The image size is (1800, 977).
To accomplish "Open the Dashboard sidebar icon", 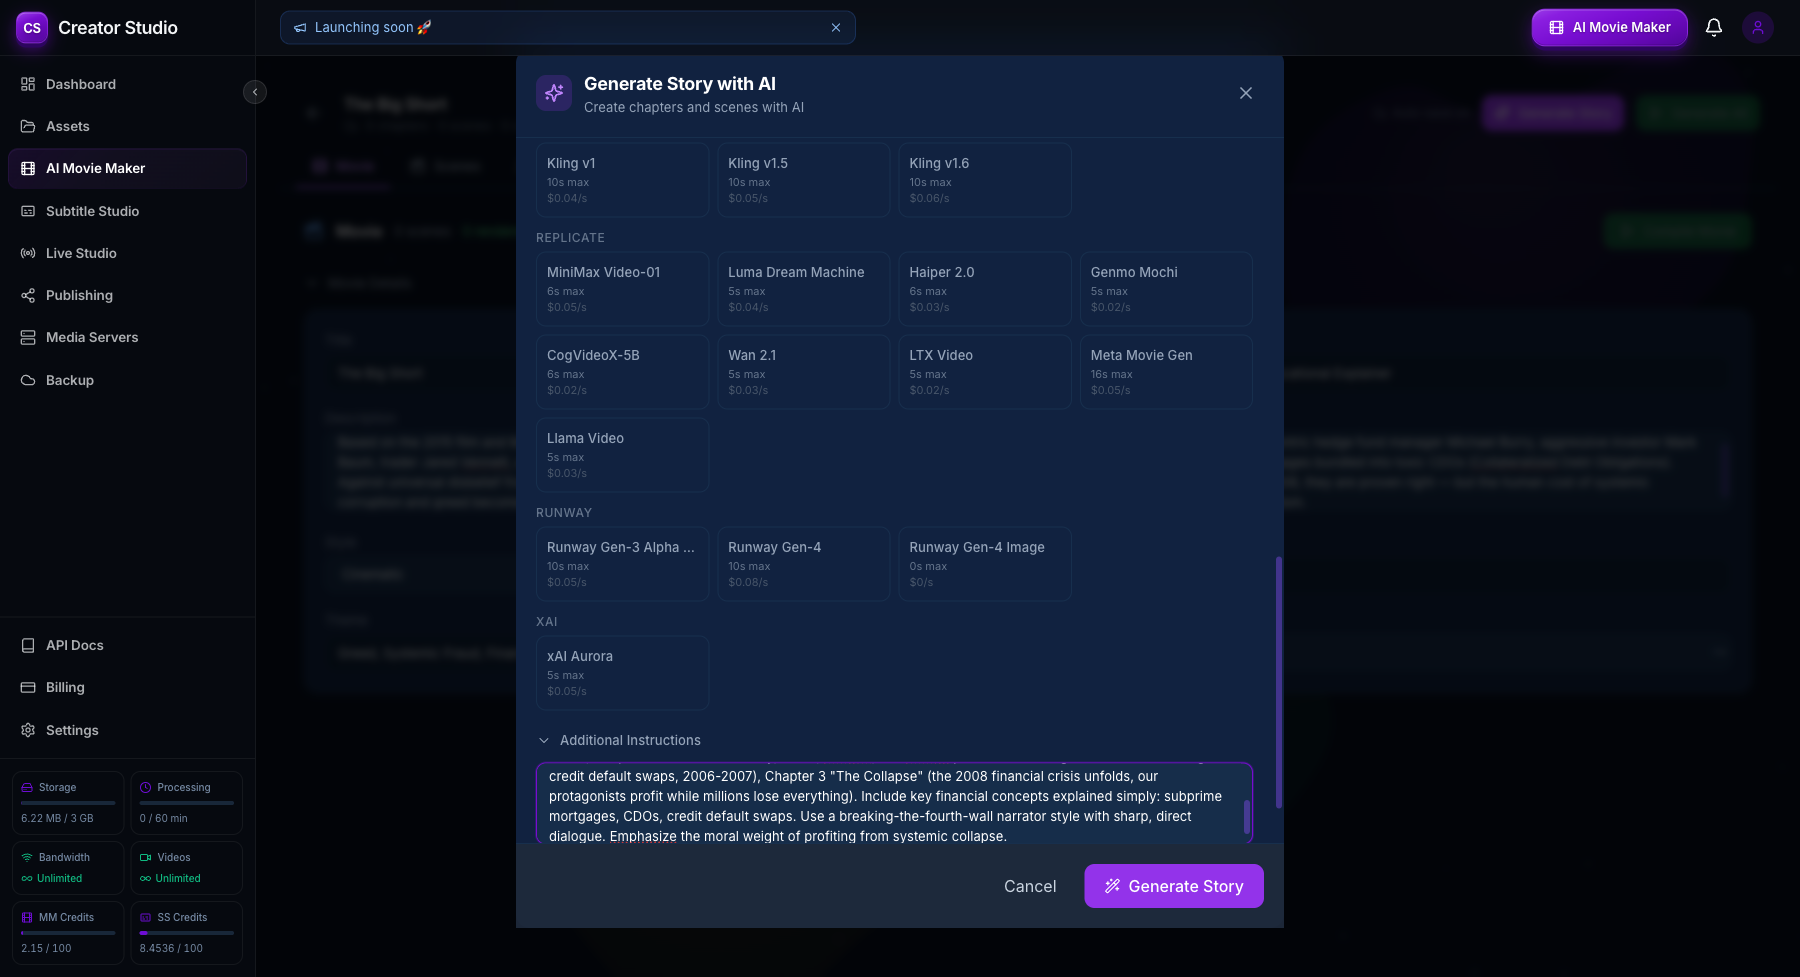I will pos(28,84).
